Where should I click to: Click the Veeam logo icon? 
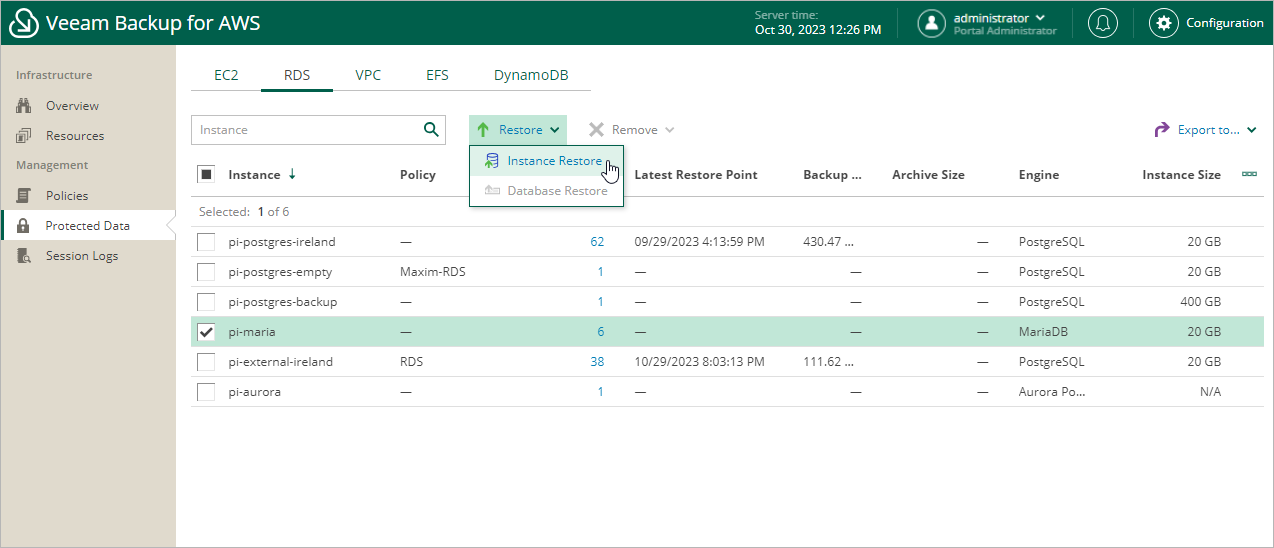(x=23, y=23)
